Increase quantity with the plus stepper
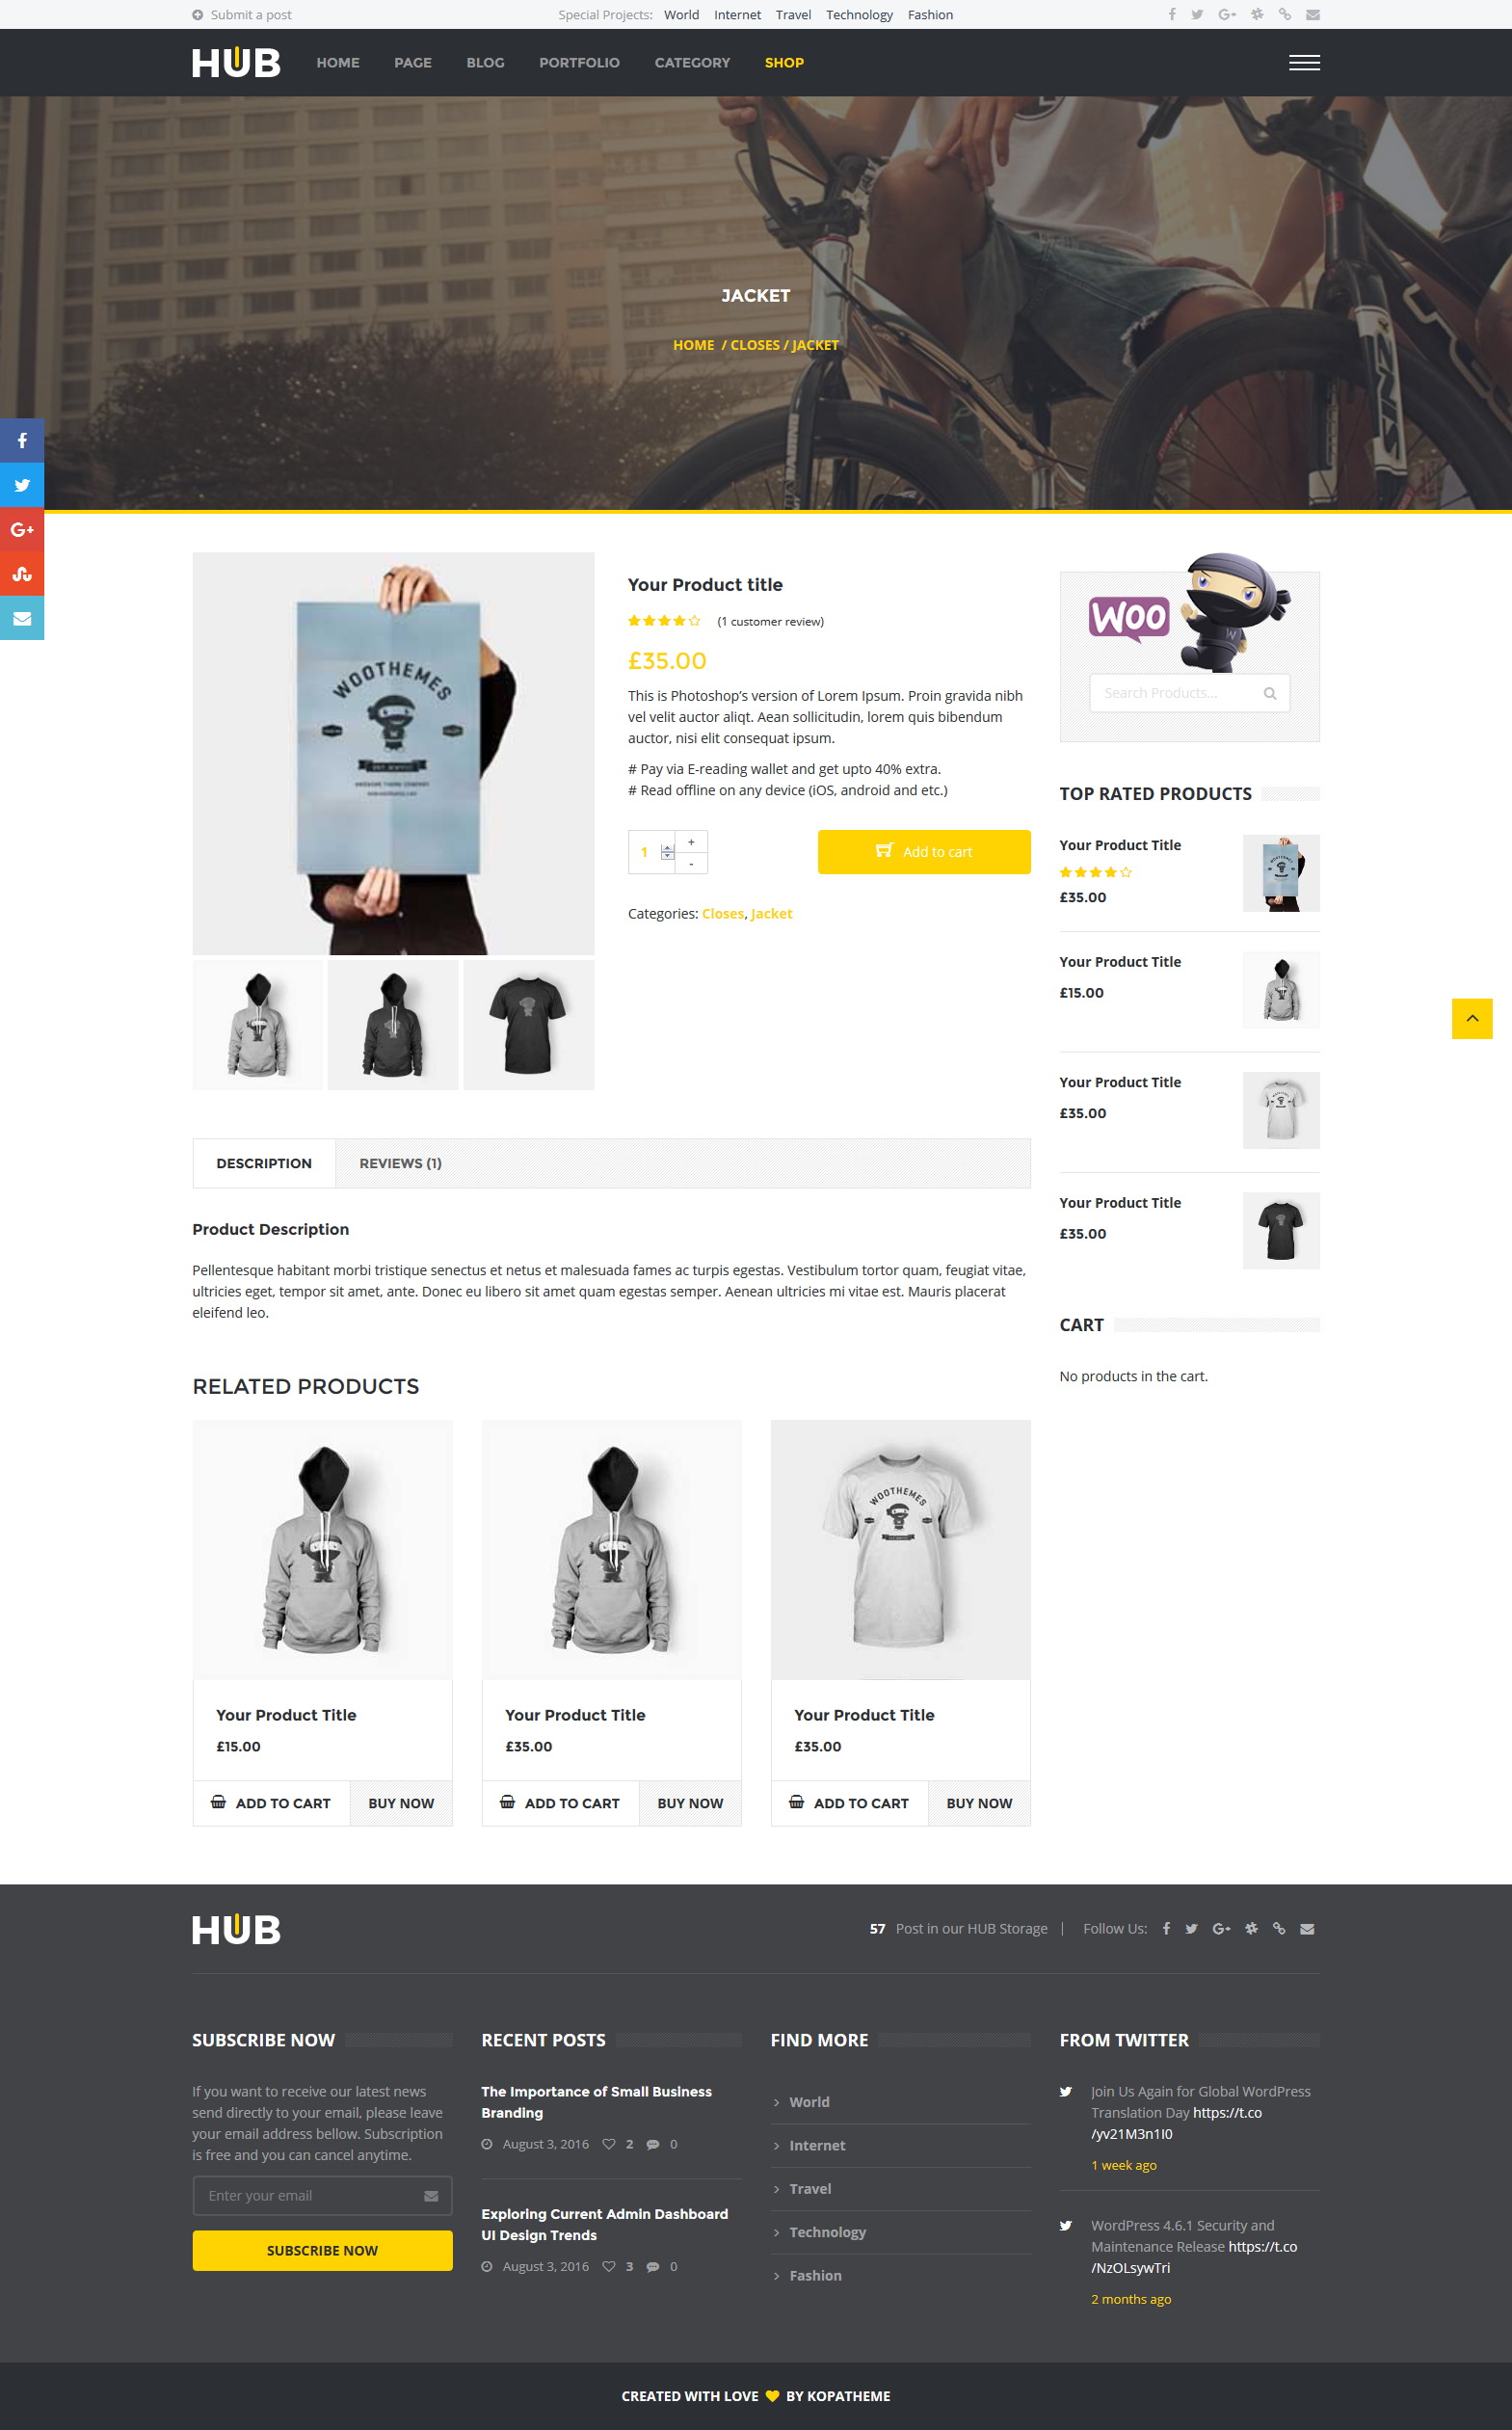This screenshot has height=2430, width=1512. point(691,841)
